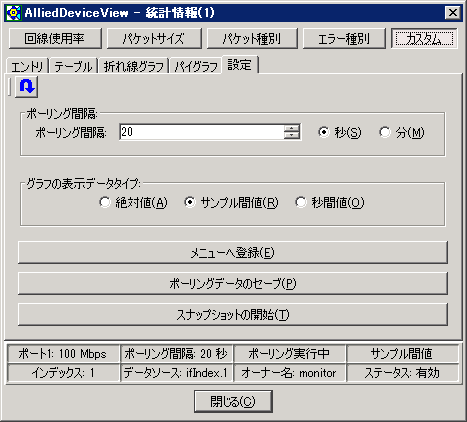Decrease polling interval with the down spinner arrow
Viewport: 467px width, 422px height.
point(292,135)
